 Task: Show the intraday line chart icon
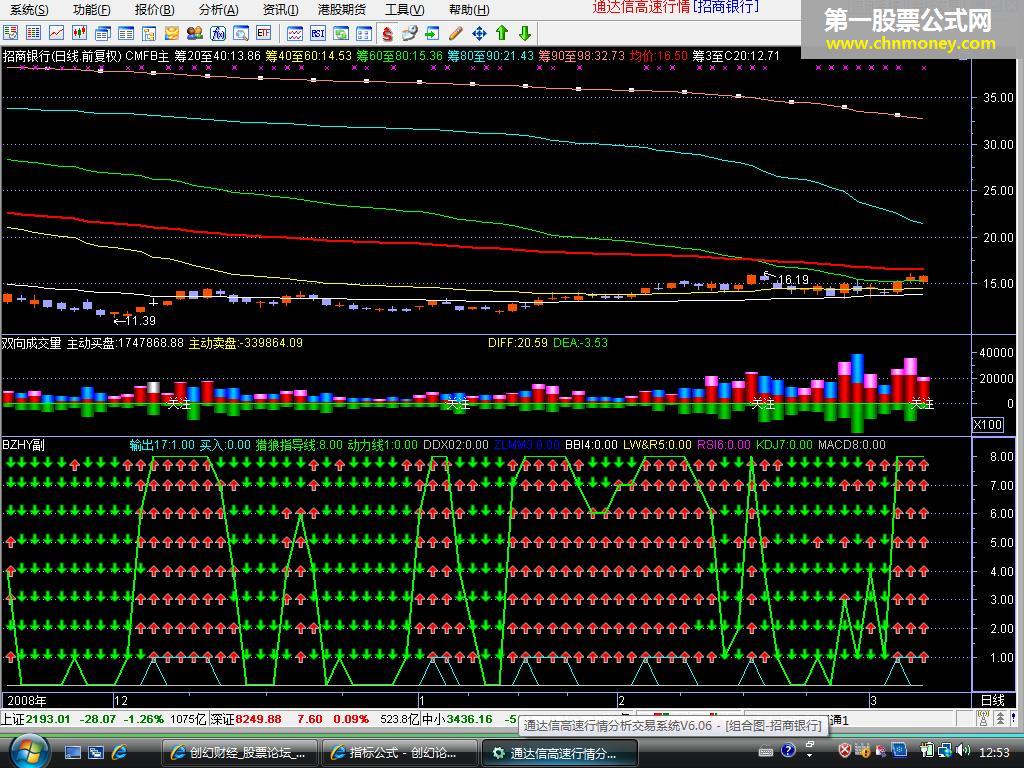(57, 33)
